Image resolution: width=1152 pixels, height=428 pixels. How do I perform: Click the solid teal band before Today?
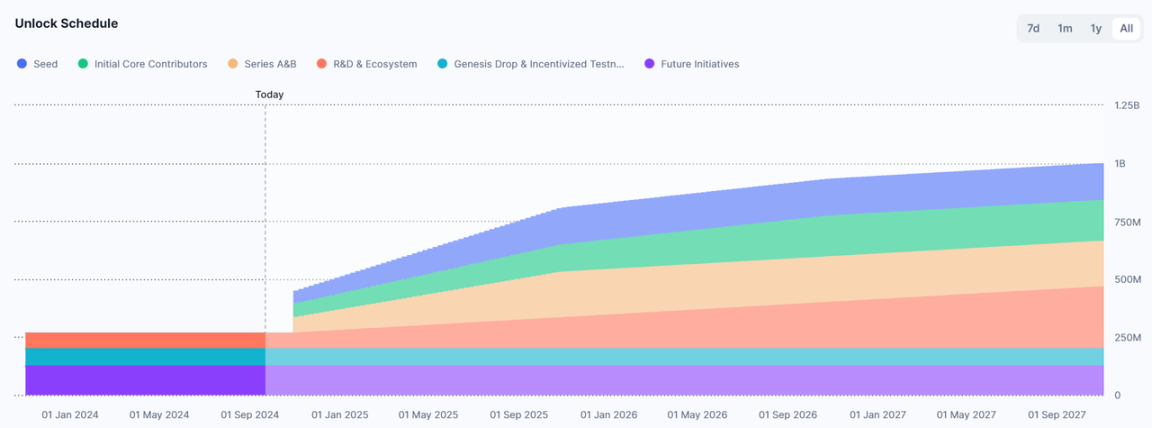point(145,356)
